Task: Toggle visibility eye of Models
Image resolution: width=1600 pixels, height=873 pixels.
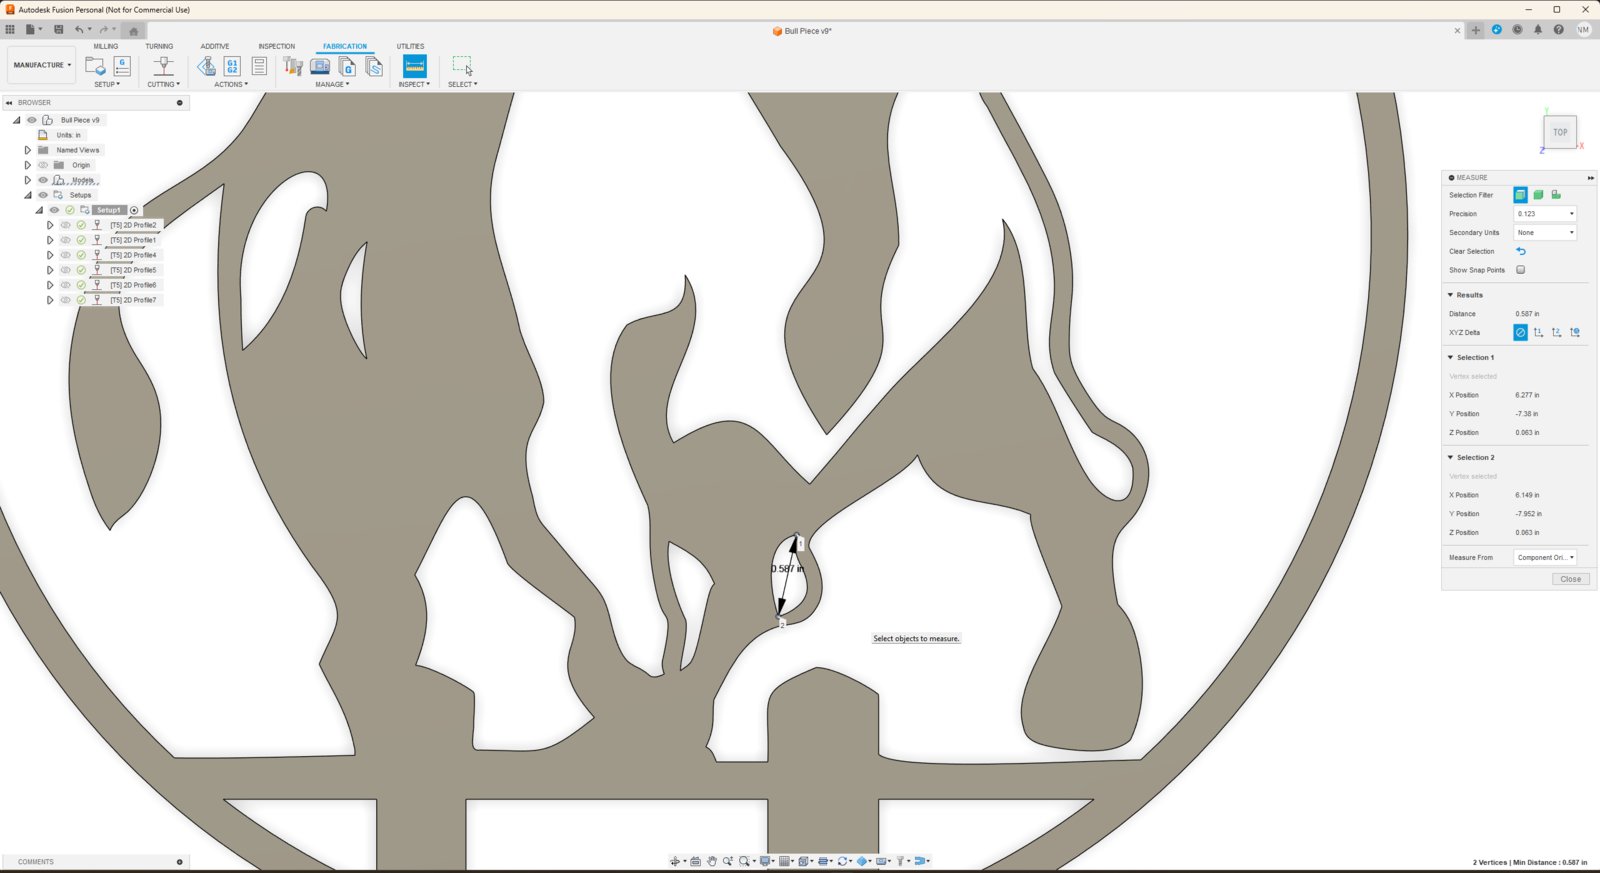Action: pyautogui.click(x=43, y=180)
